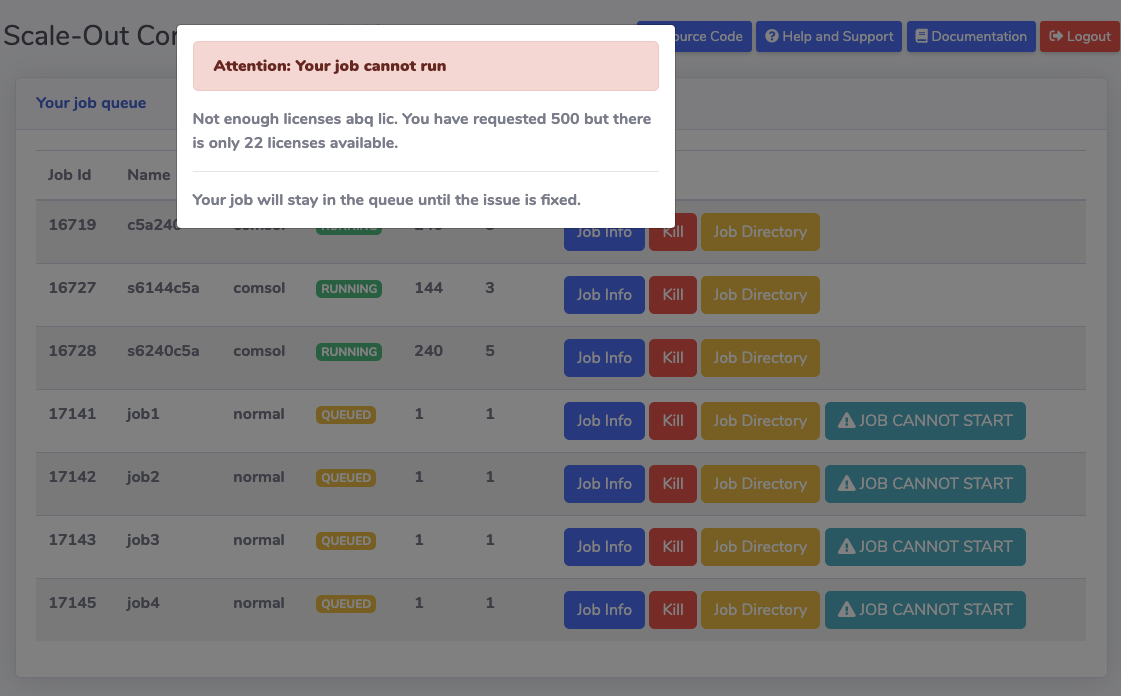The height and width of the screenshot is (696, 1121).
Task: Click warning triangle on job2 row
Action: [846, 484]
